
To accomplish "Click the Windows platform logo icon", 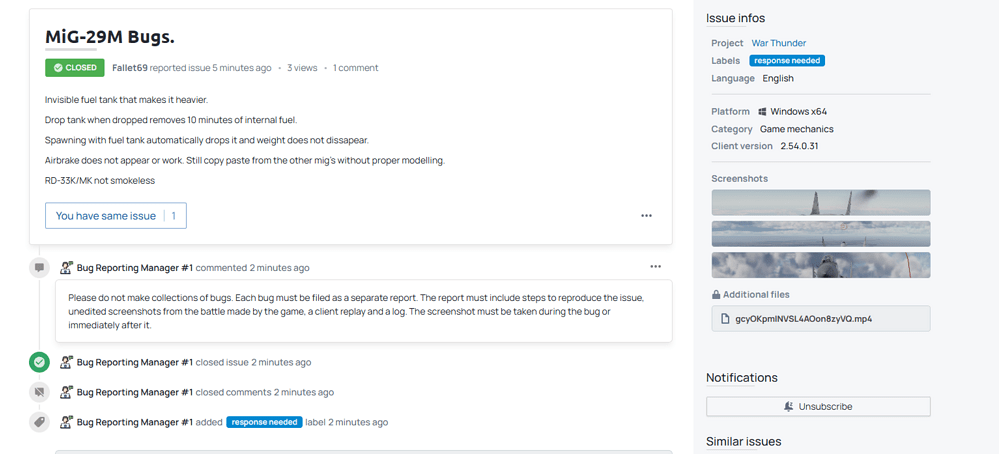I will coord(762,112).
